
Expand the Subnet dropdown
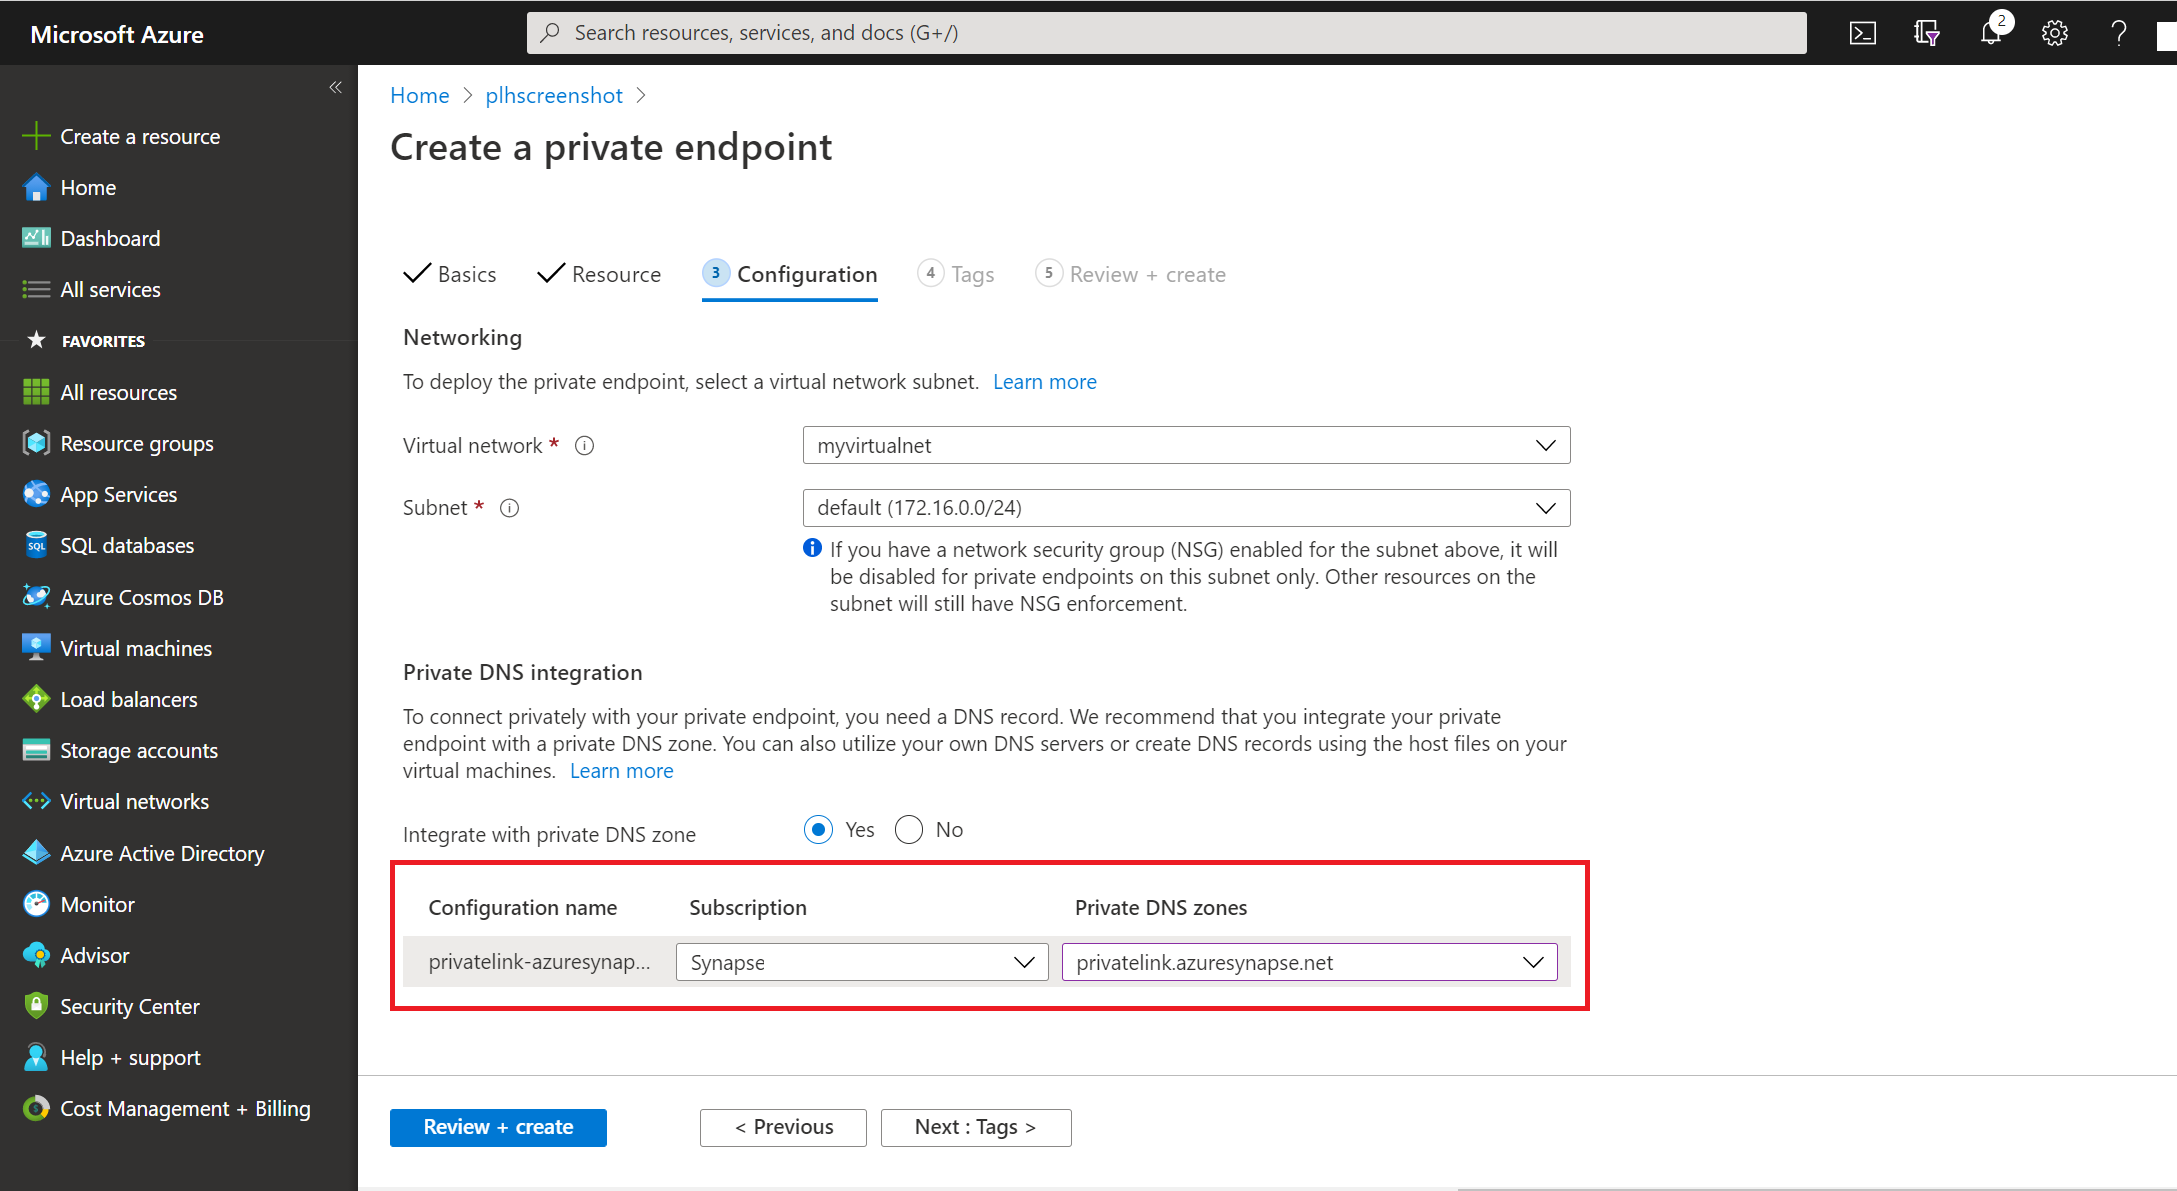point(1548,506)
